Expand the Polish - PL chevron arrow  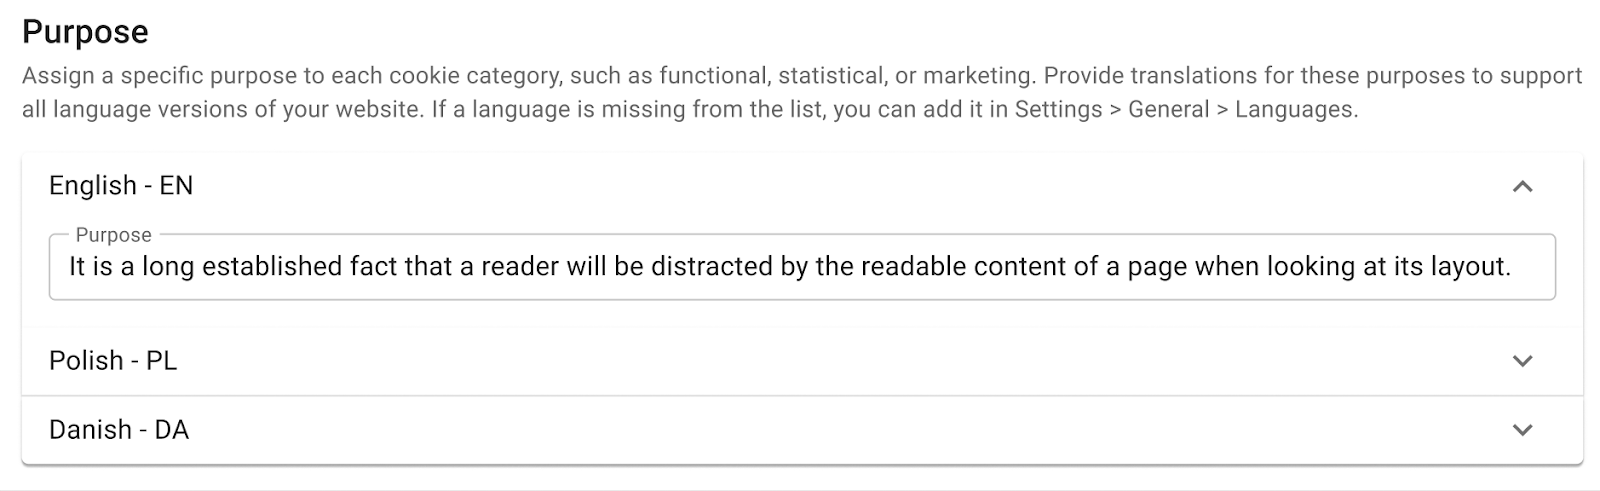tap(1522, 361)
